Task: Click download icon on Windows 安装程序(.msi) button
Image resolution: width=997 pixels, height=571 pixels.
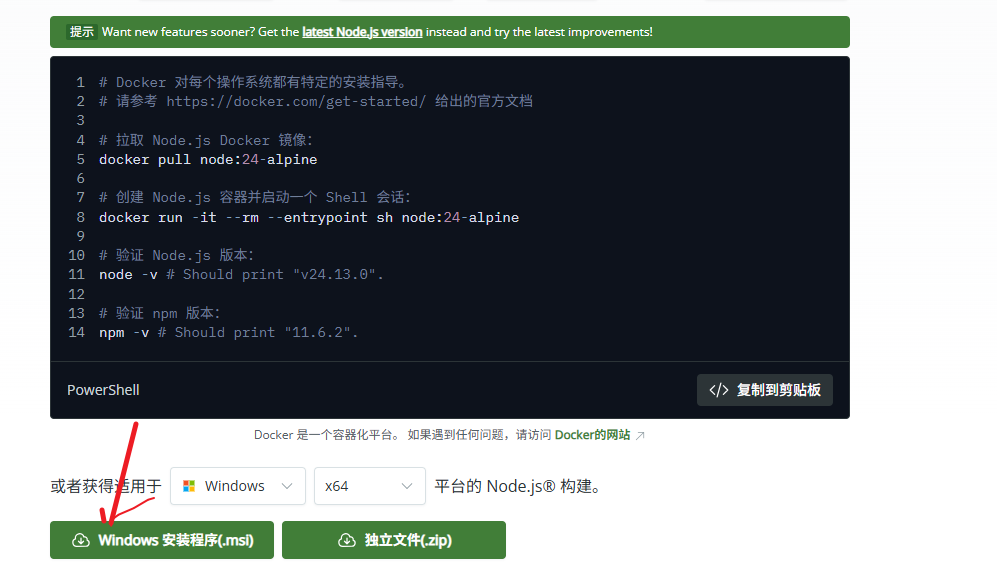Action: click(81, 540)
